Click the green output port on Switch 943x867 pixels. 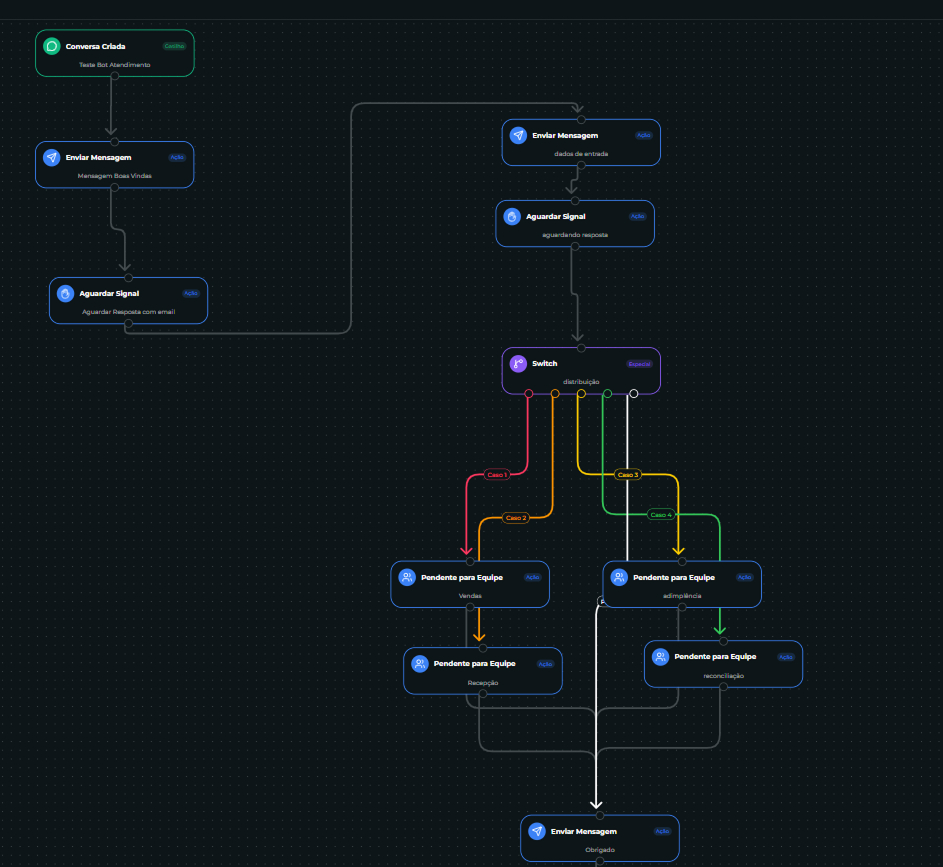pos(607,394)
